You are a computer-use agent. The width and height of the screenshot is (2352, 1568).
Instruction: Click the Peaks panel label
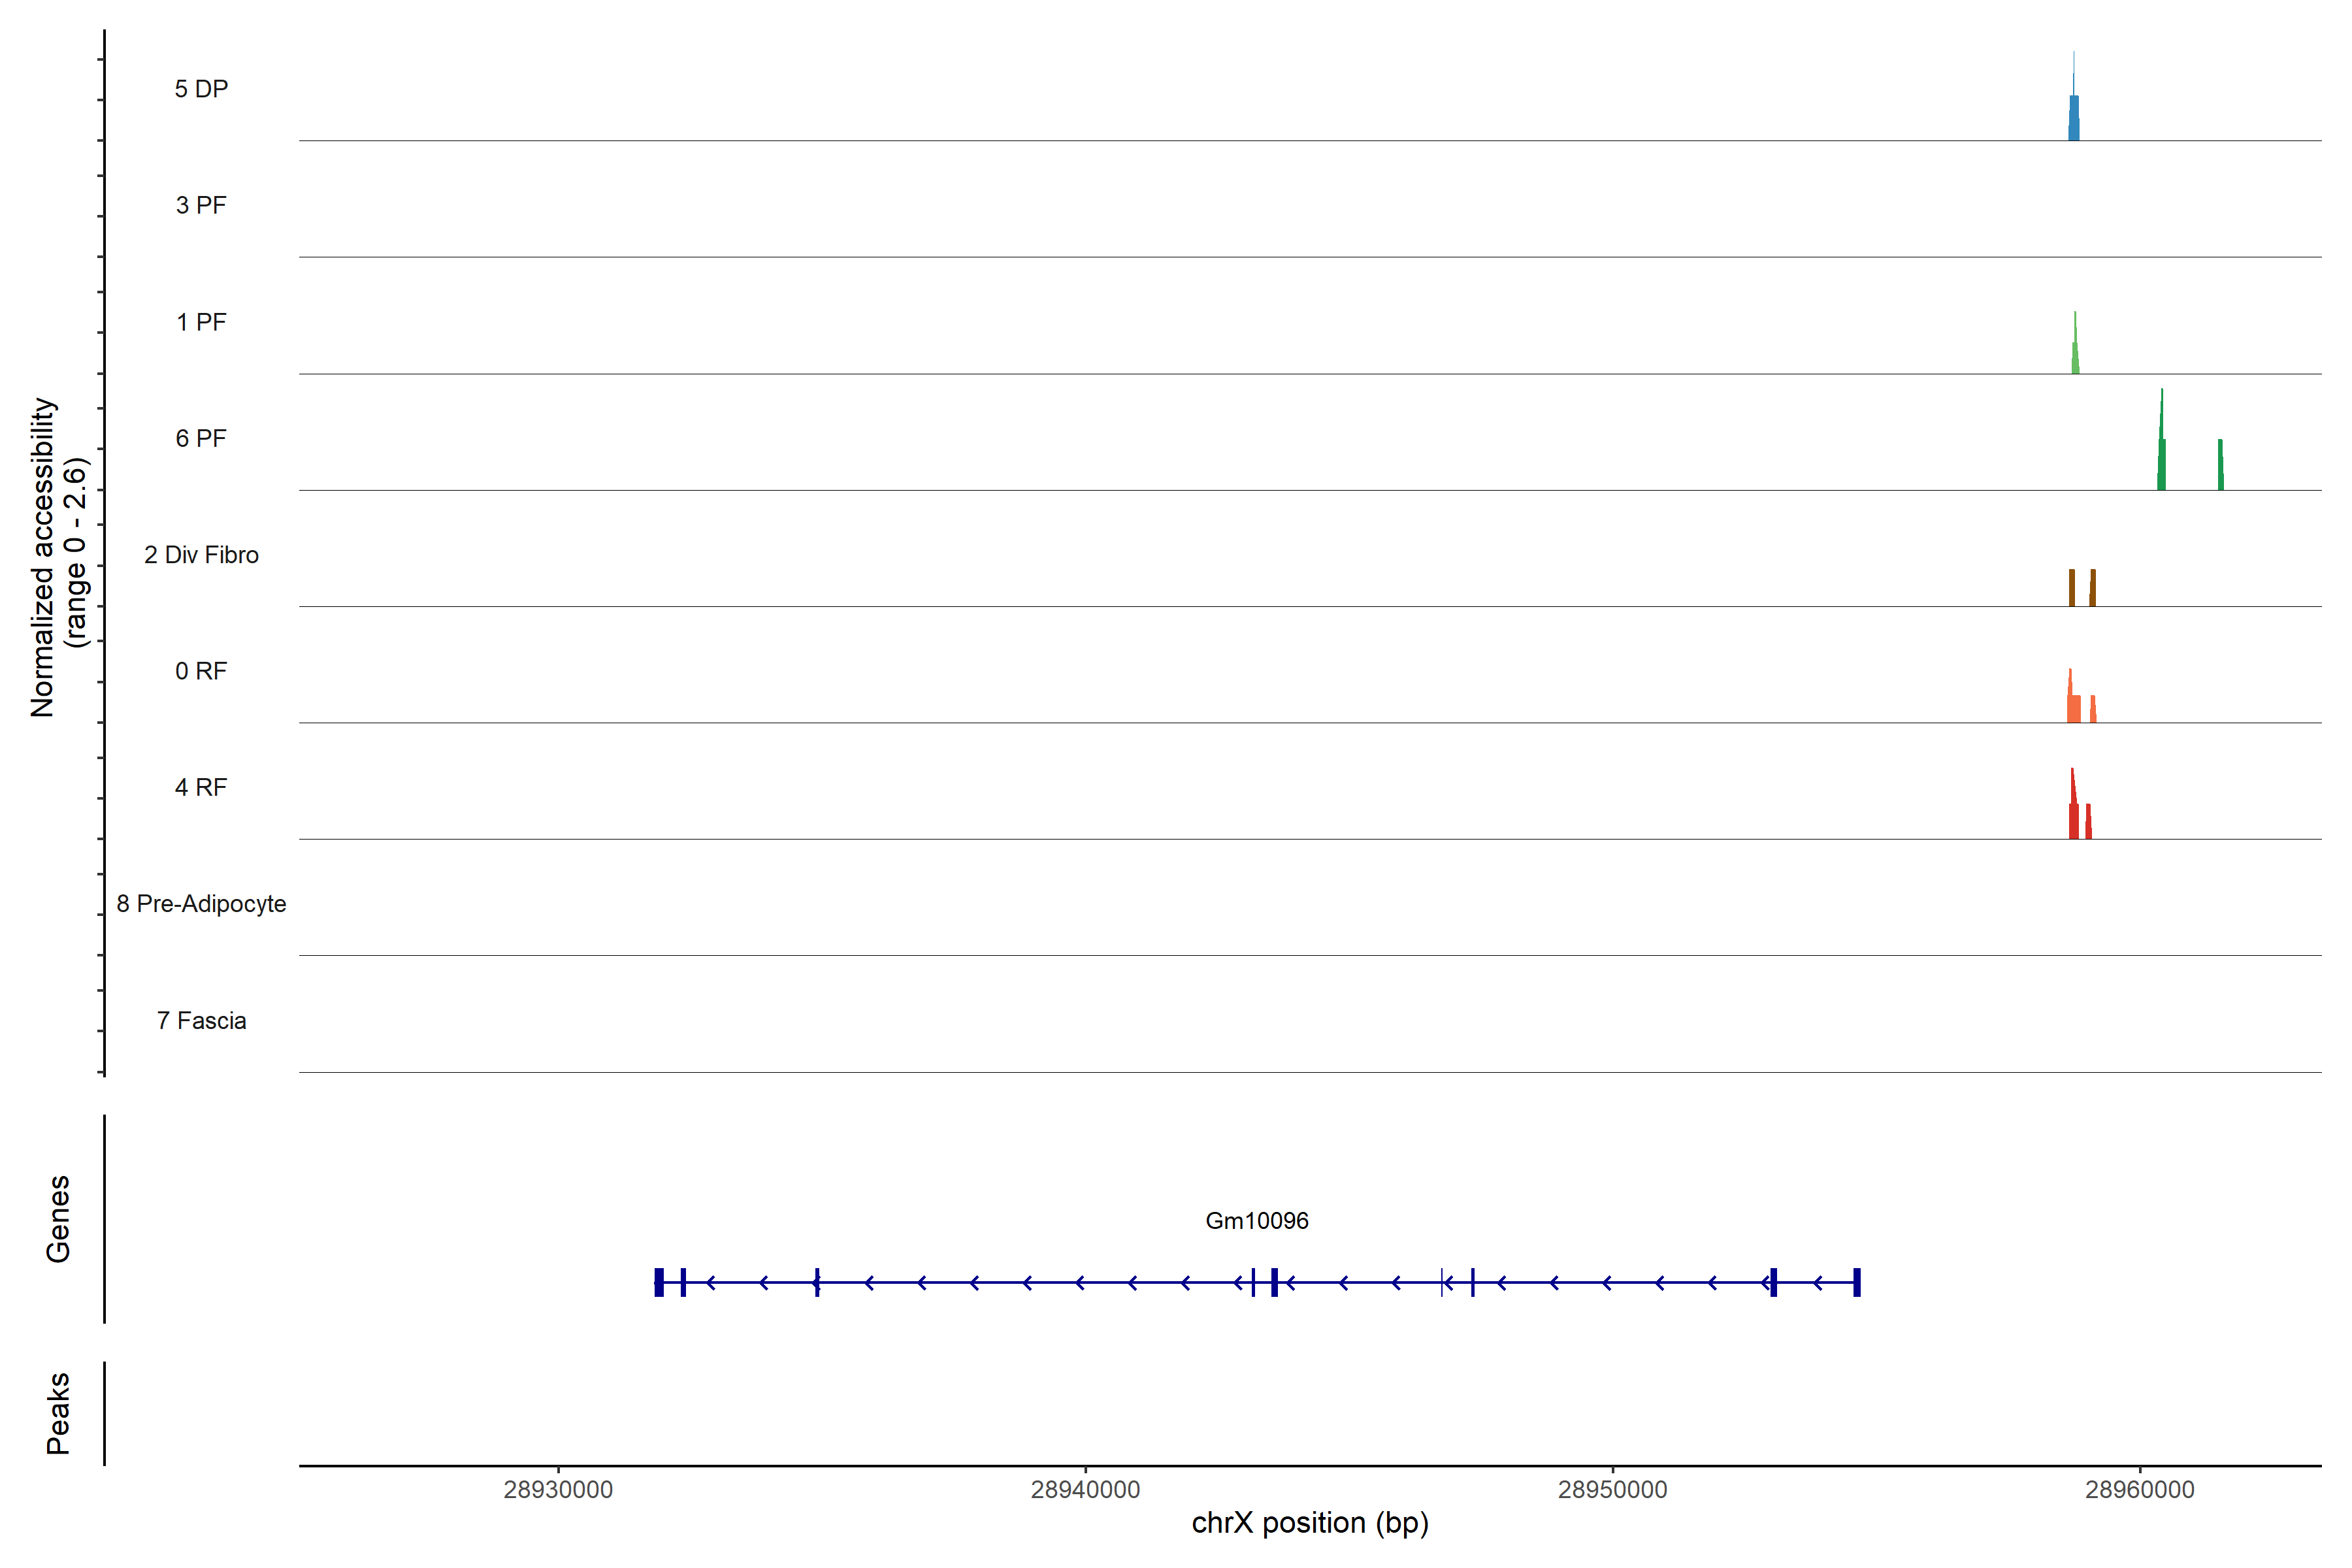pos(58,1412)
